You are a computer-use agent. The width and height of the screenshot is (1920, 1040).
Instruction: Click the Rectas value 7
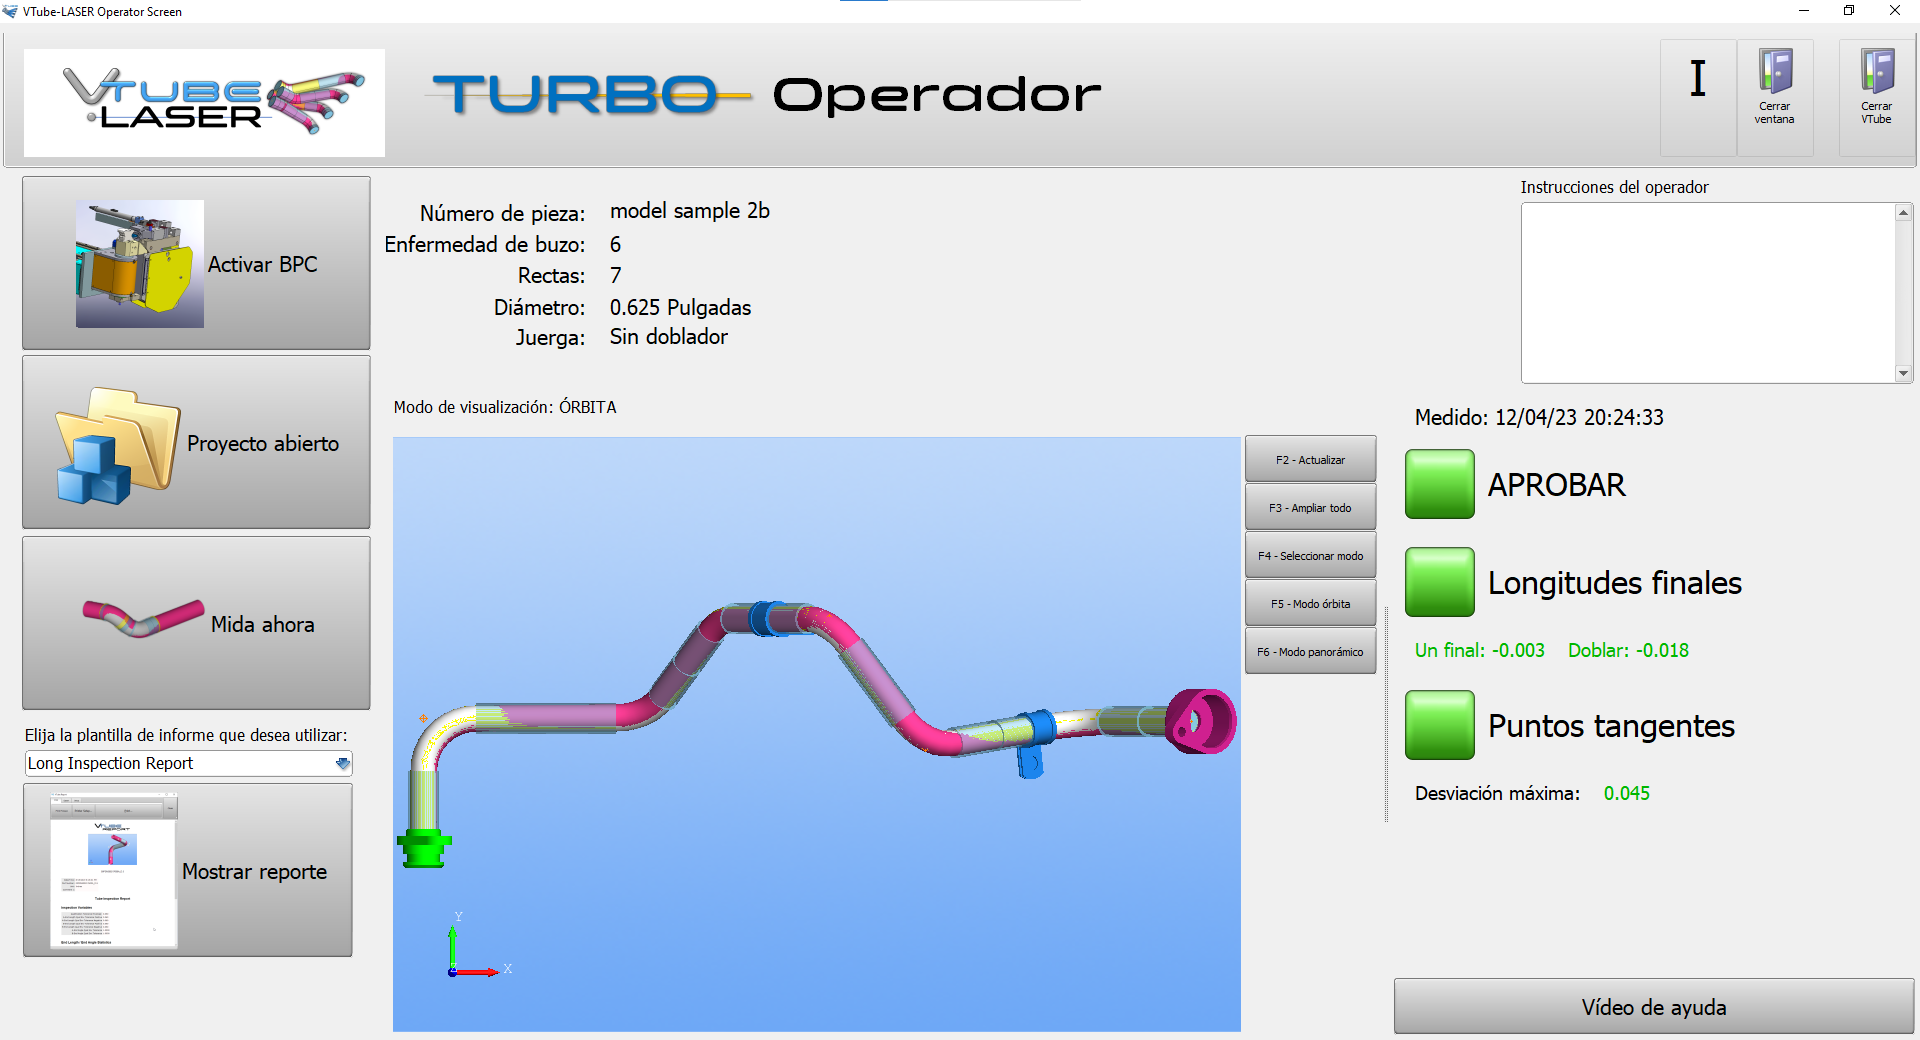pos(616,276)
